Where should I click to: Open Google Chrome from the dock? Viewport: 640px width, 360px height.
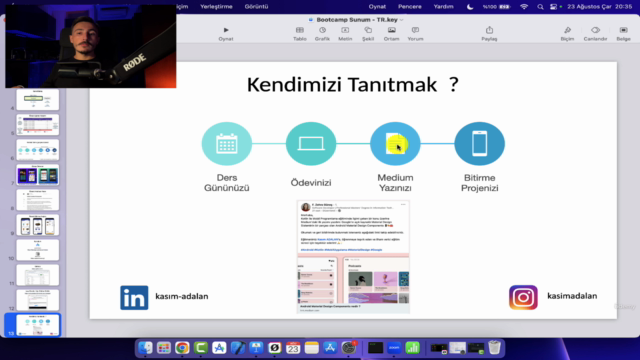[182, 348]
